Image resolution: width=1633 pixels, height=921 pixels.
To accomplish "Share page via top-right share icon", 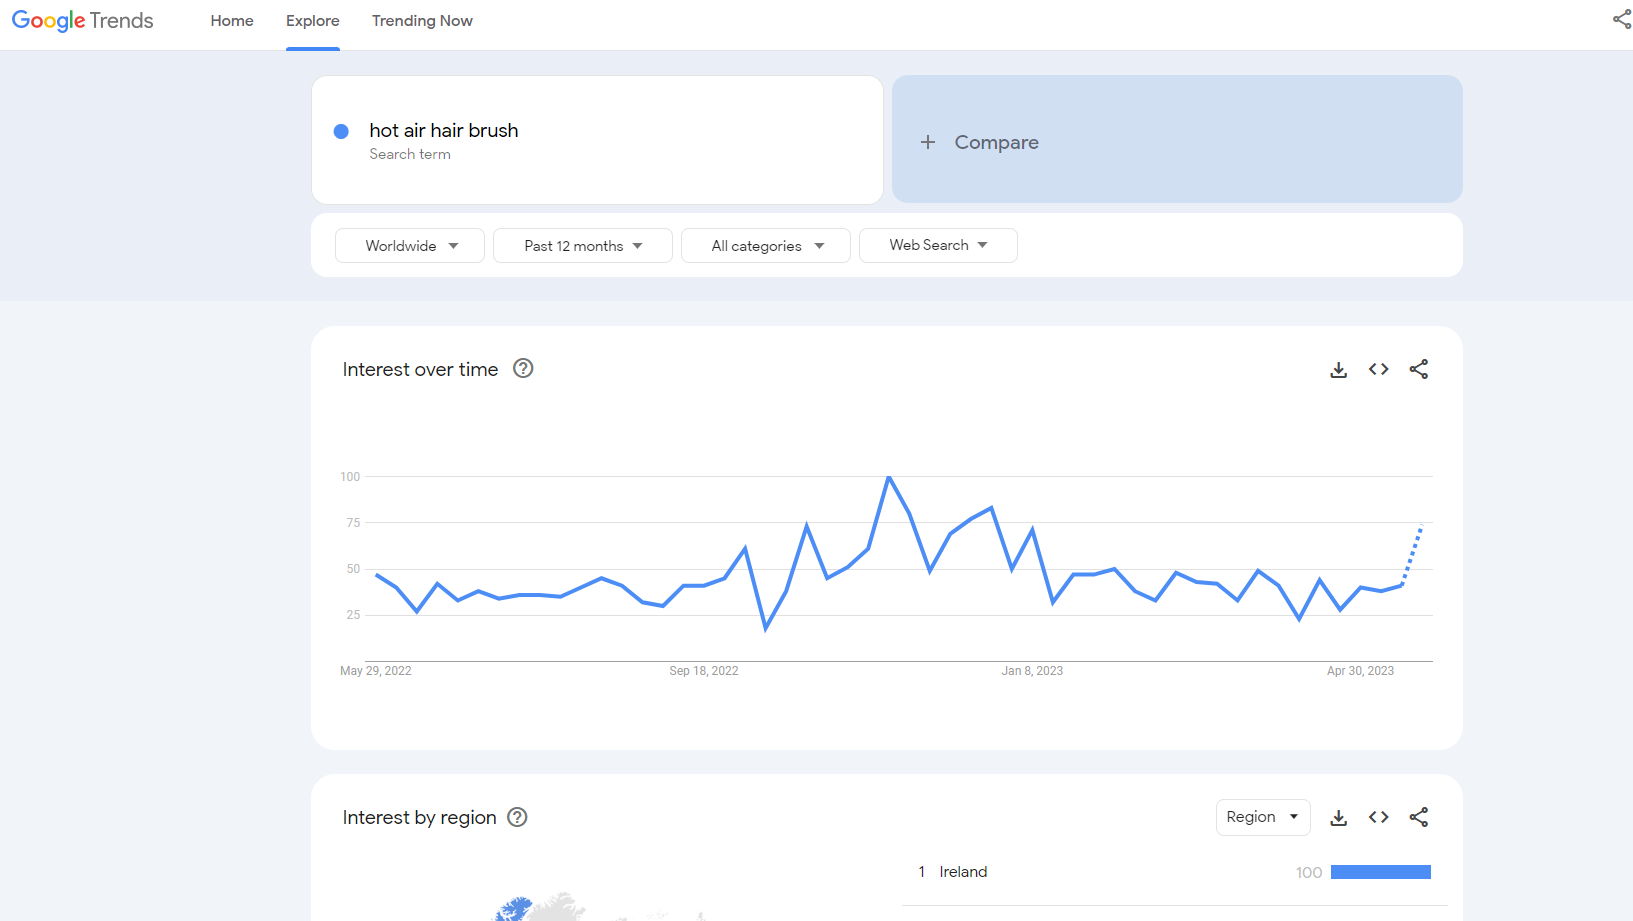I will pyautogui.click(x=1622, y=19).
